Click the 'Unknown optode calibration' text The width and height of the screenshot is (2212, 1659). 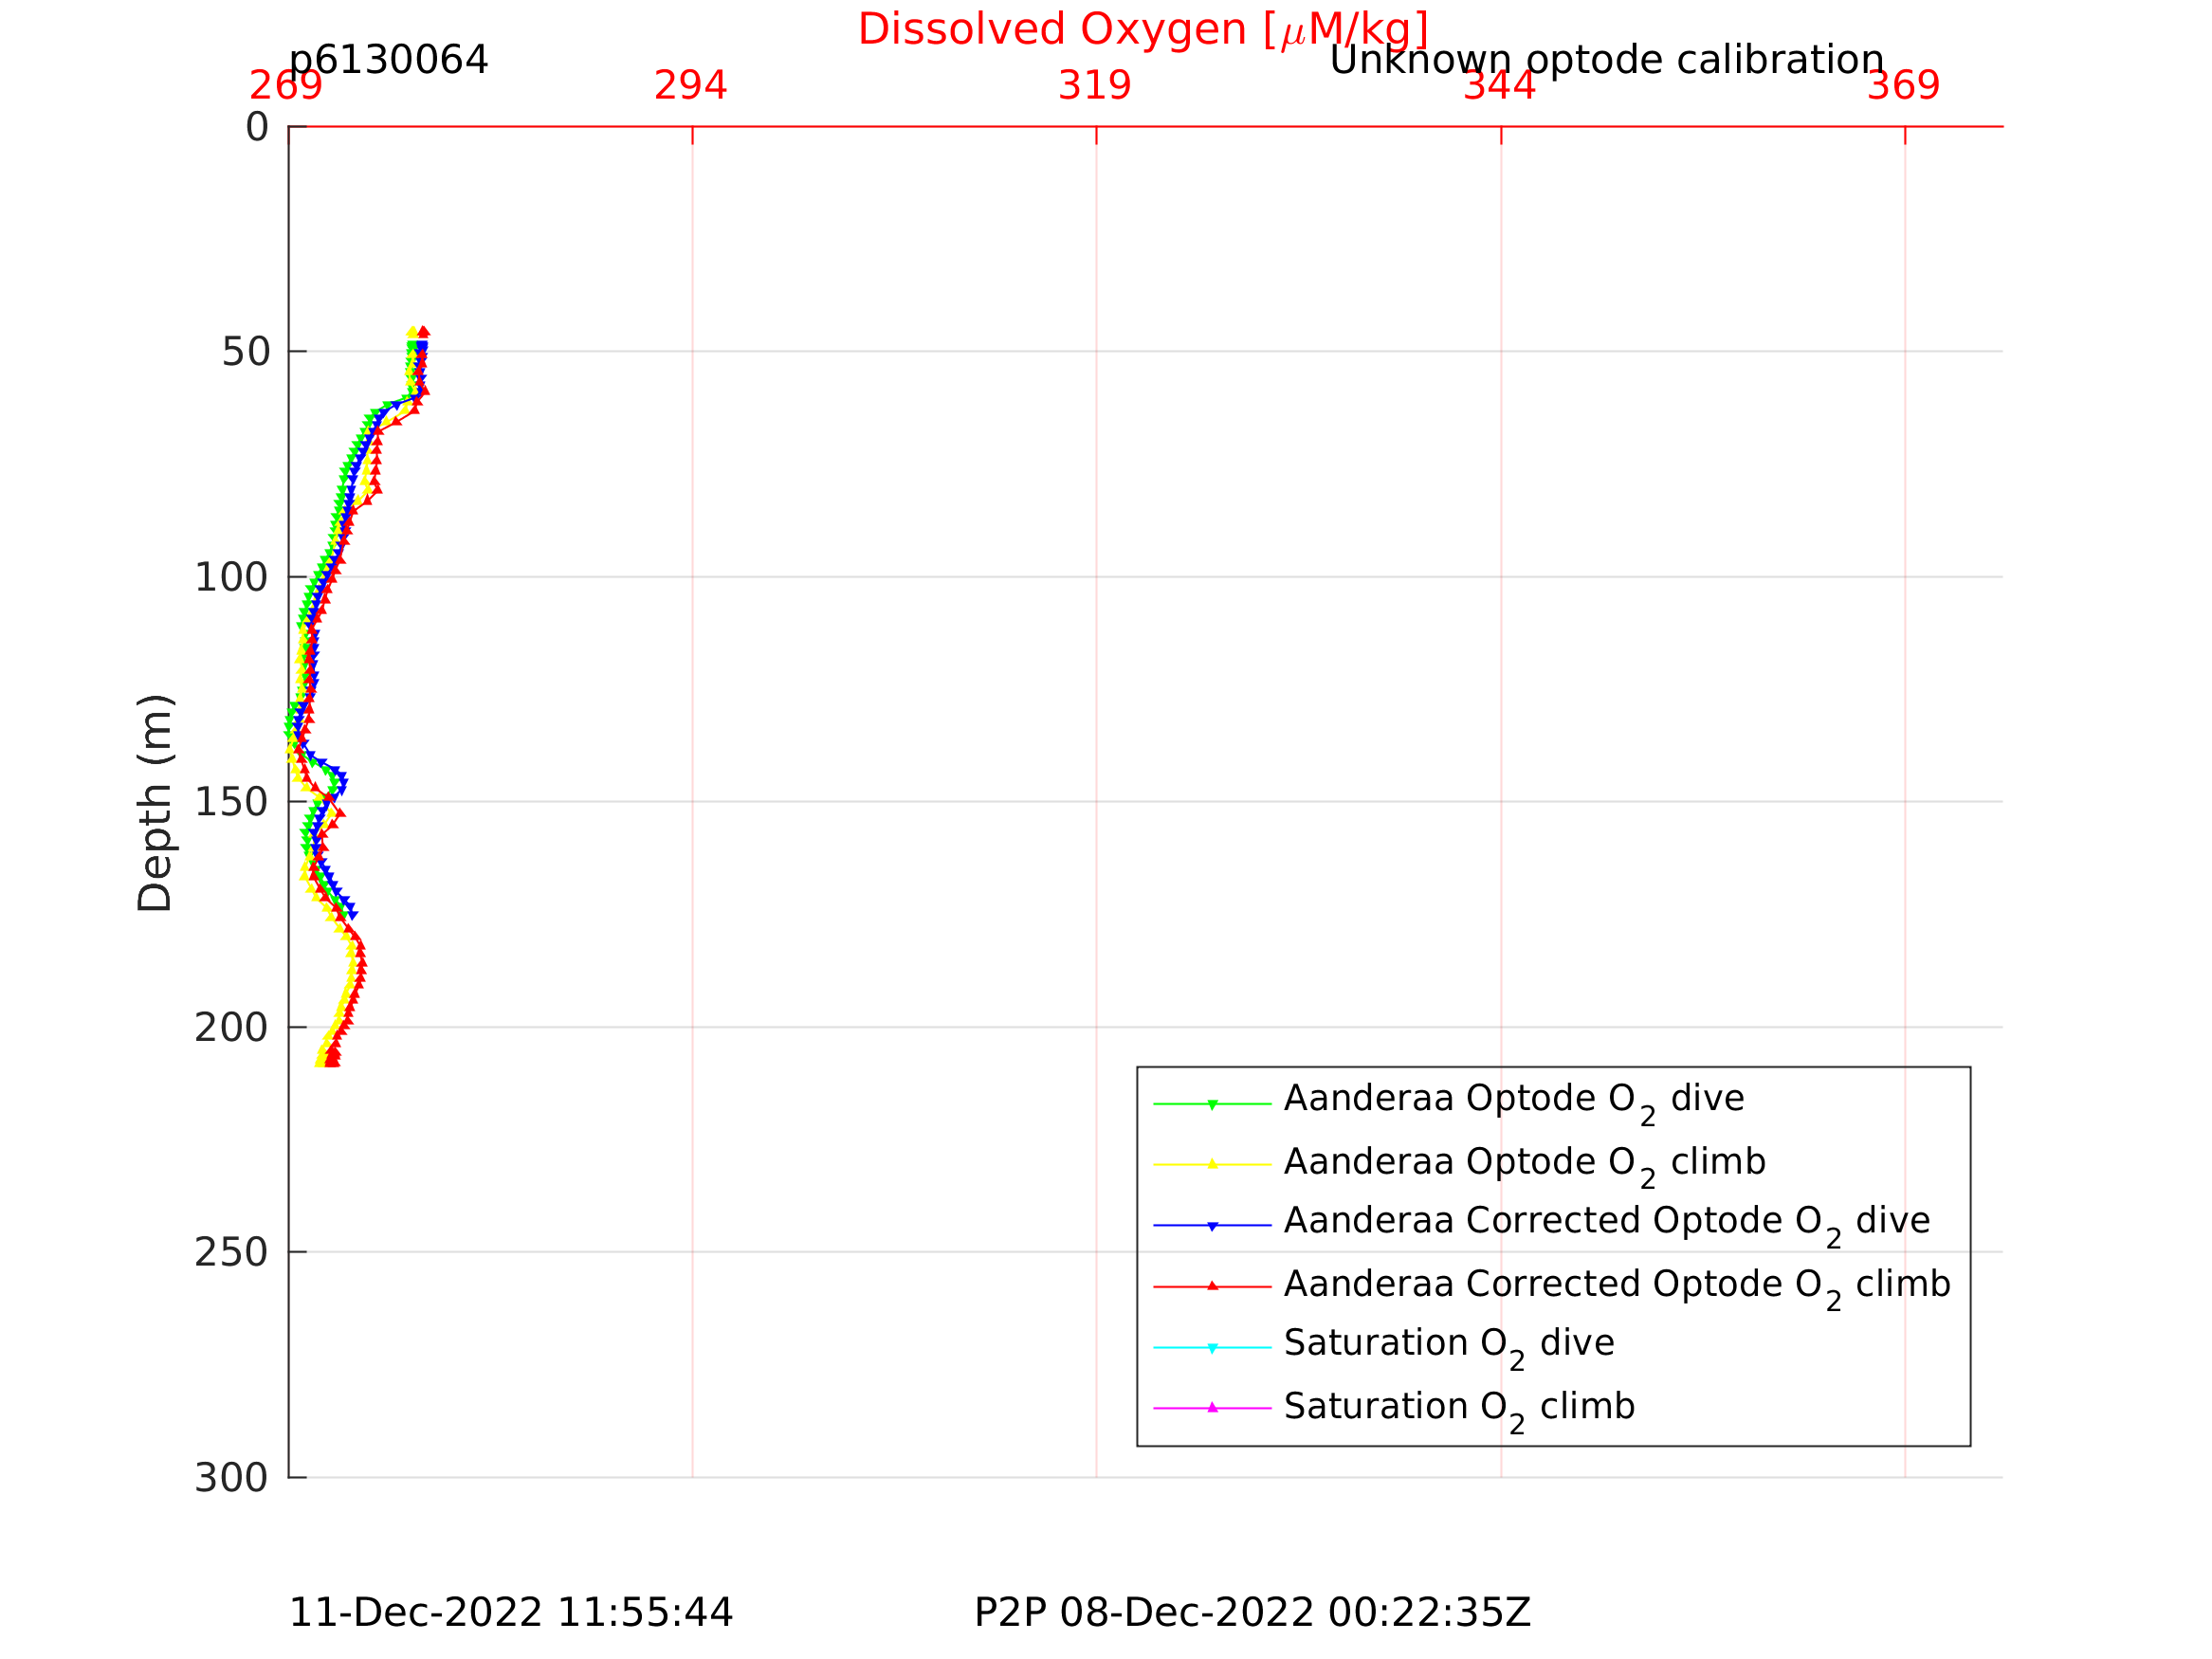coord(1606,60)
